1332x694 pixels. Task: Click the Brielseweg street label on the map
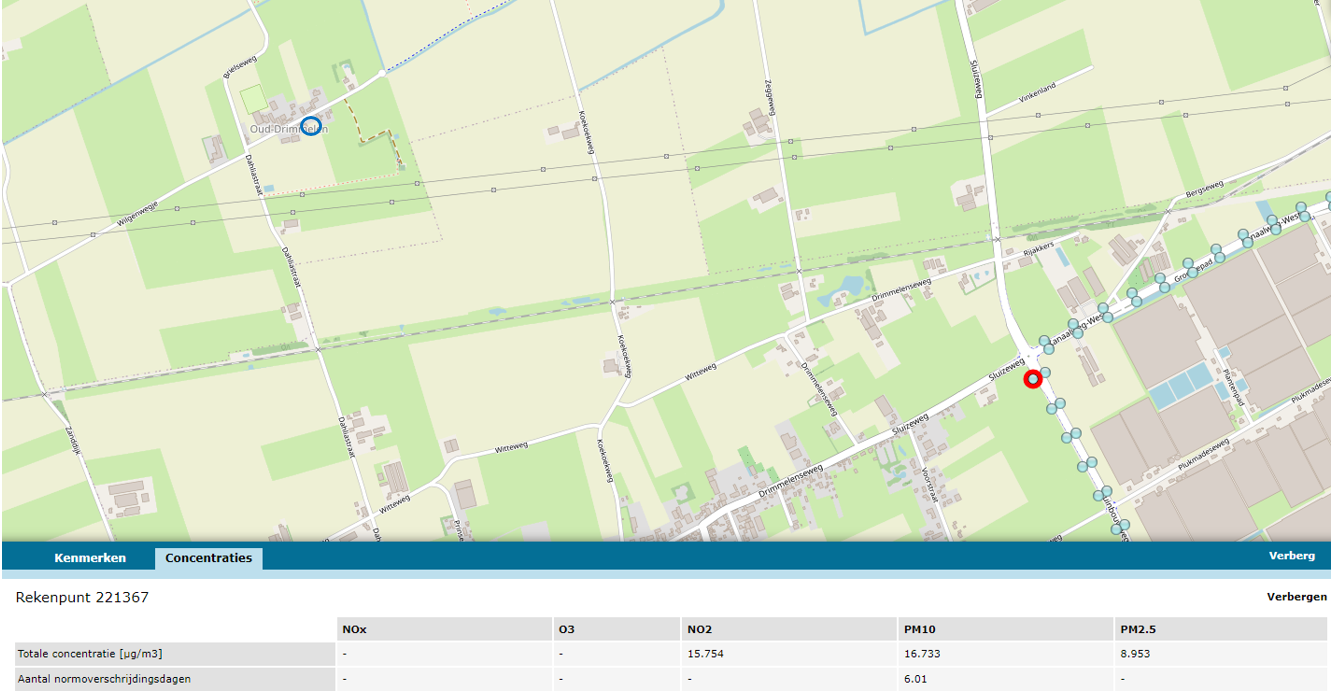tap(241, 65)
